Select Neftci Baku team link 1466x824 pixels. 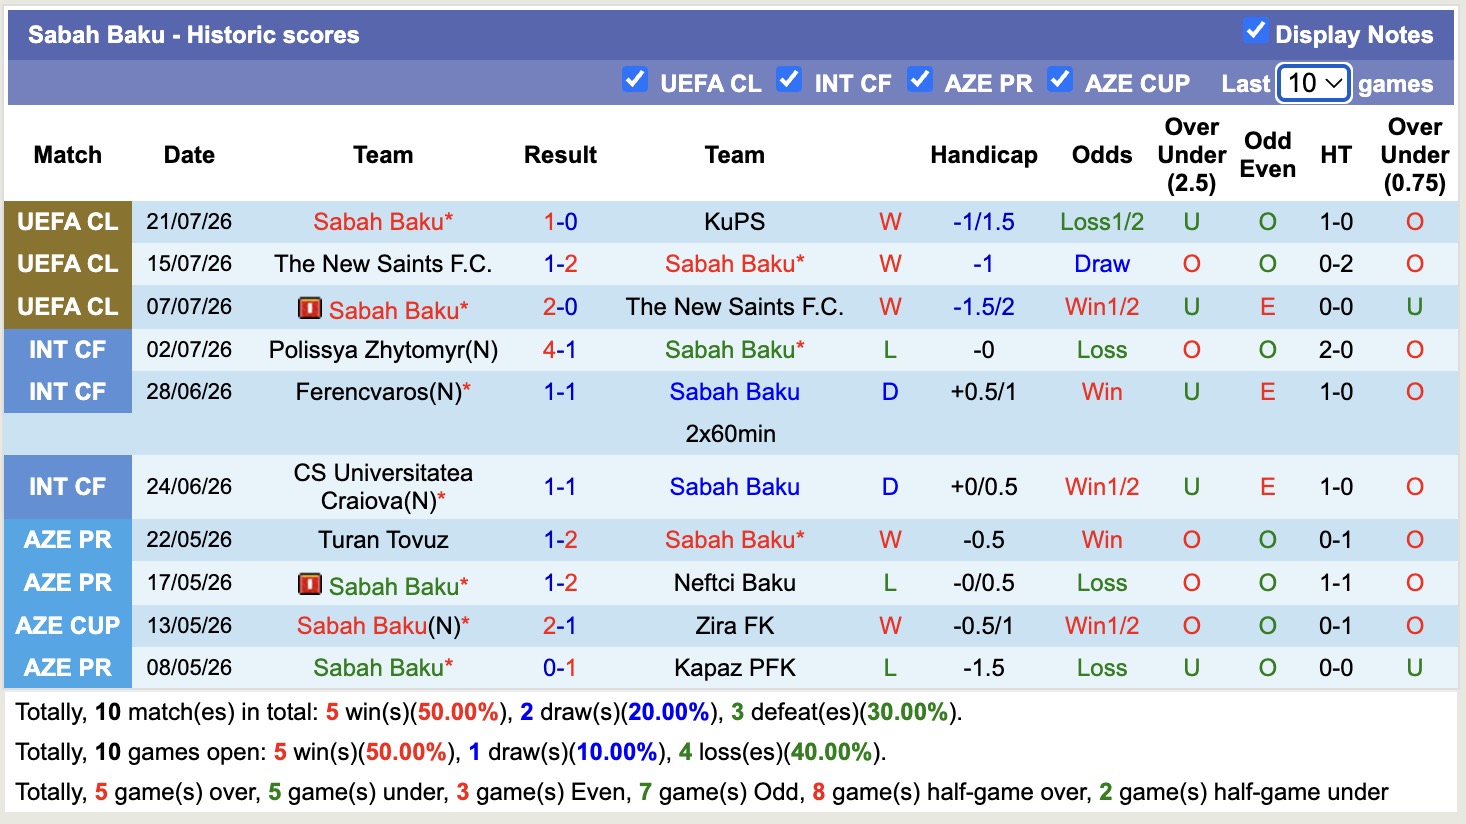point(735,583)
